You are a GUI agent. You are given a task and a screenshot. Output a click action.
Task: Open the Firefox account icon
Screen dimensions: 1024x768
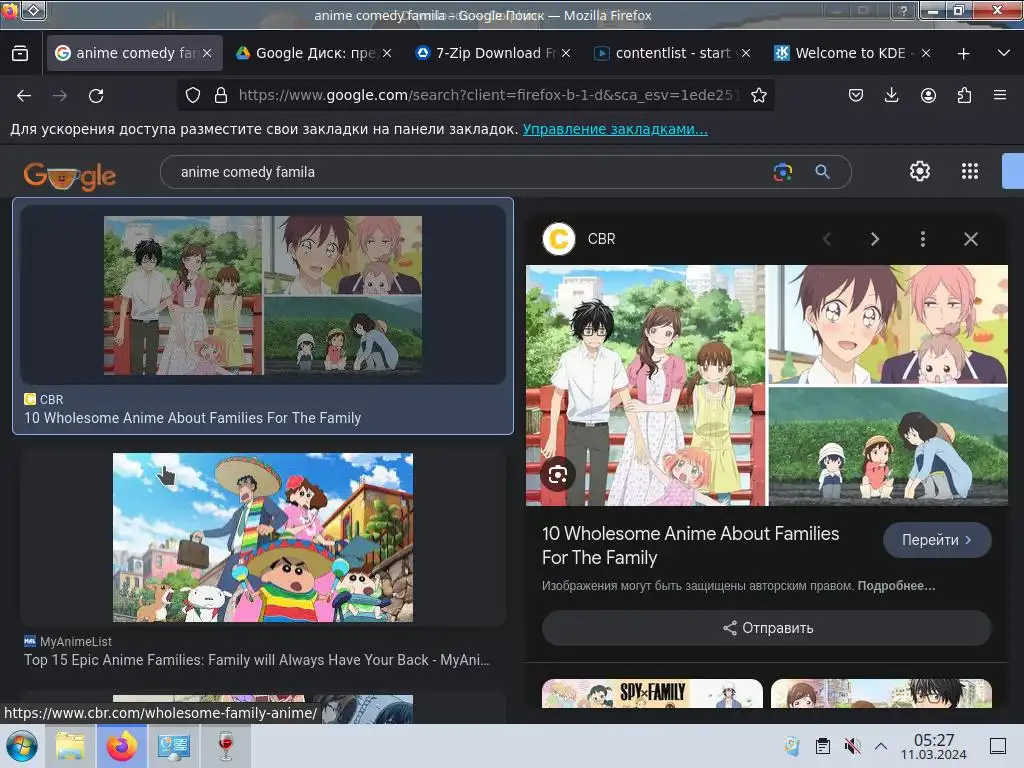coord(928,95)
